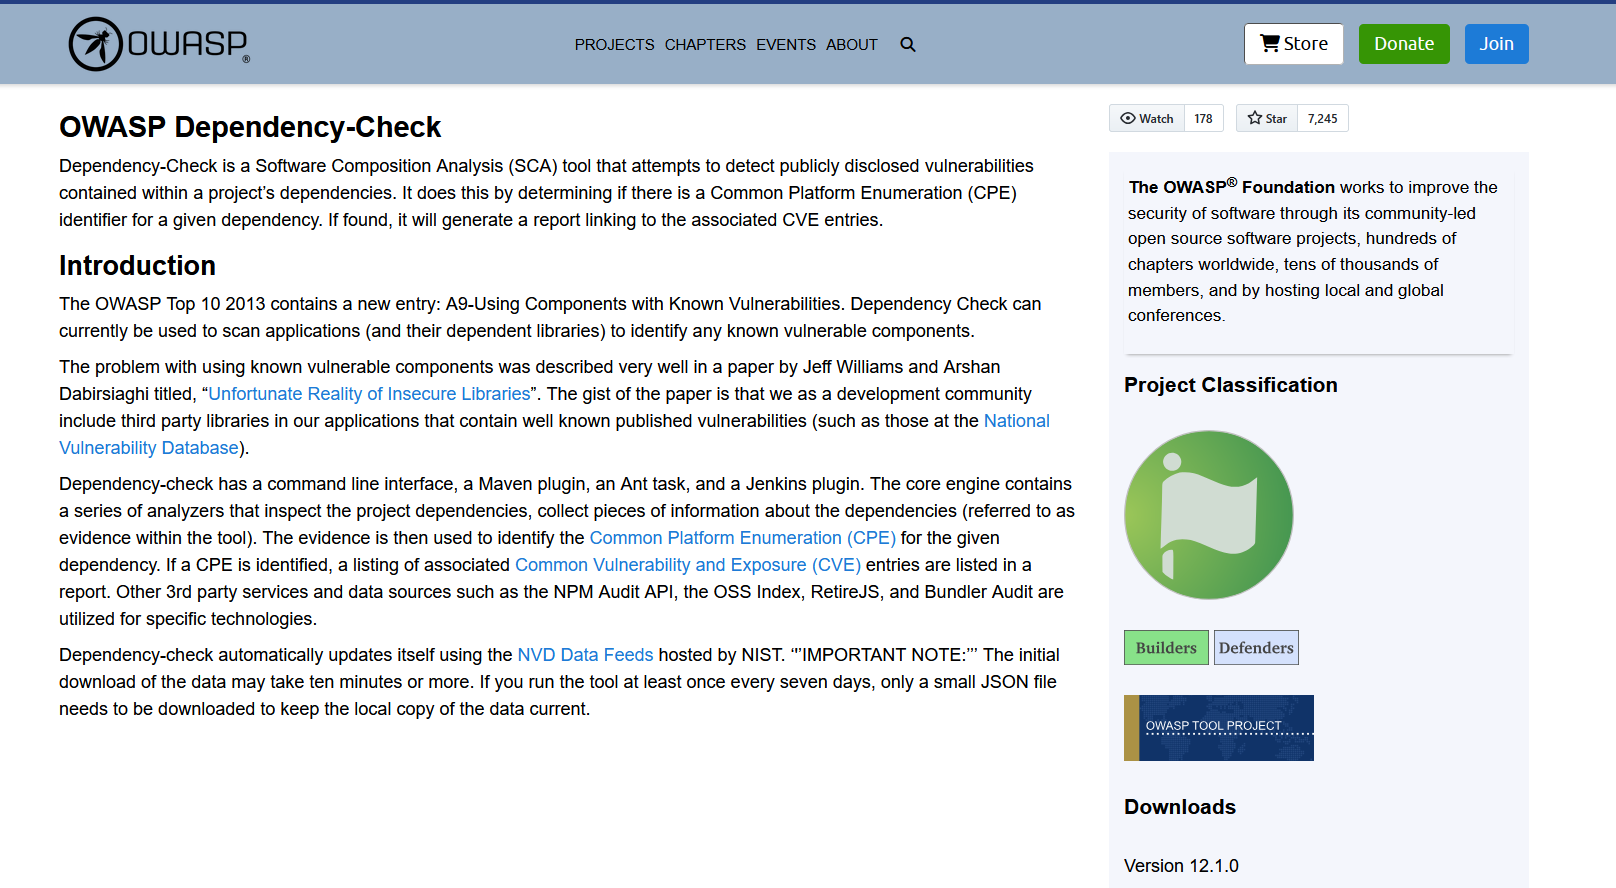1616x888 pixels.
Task: Open the Store button
Action: [x=1294, y=44]
